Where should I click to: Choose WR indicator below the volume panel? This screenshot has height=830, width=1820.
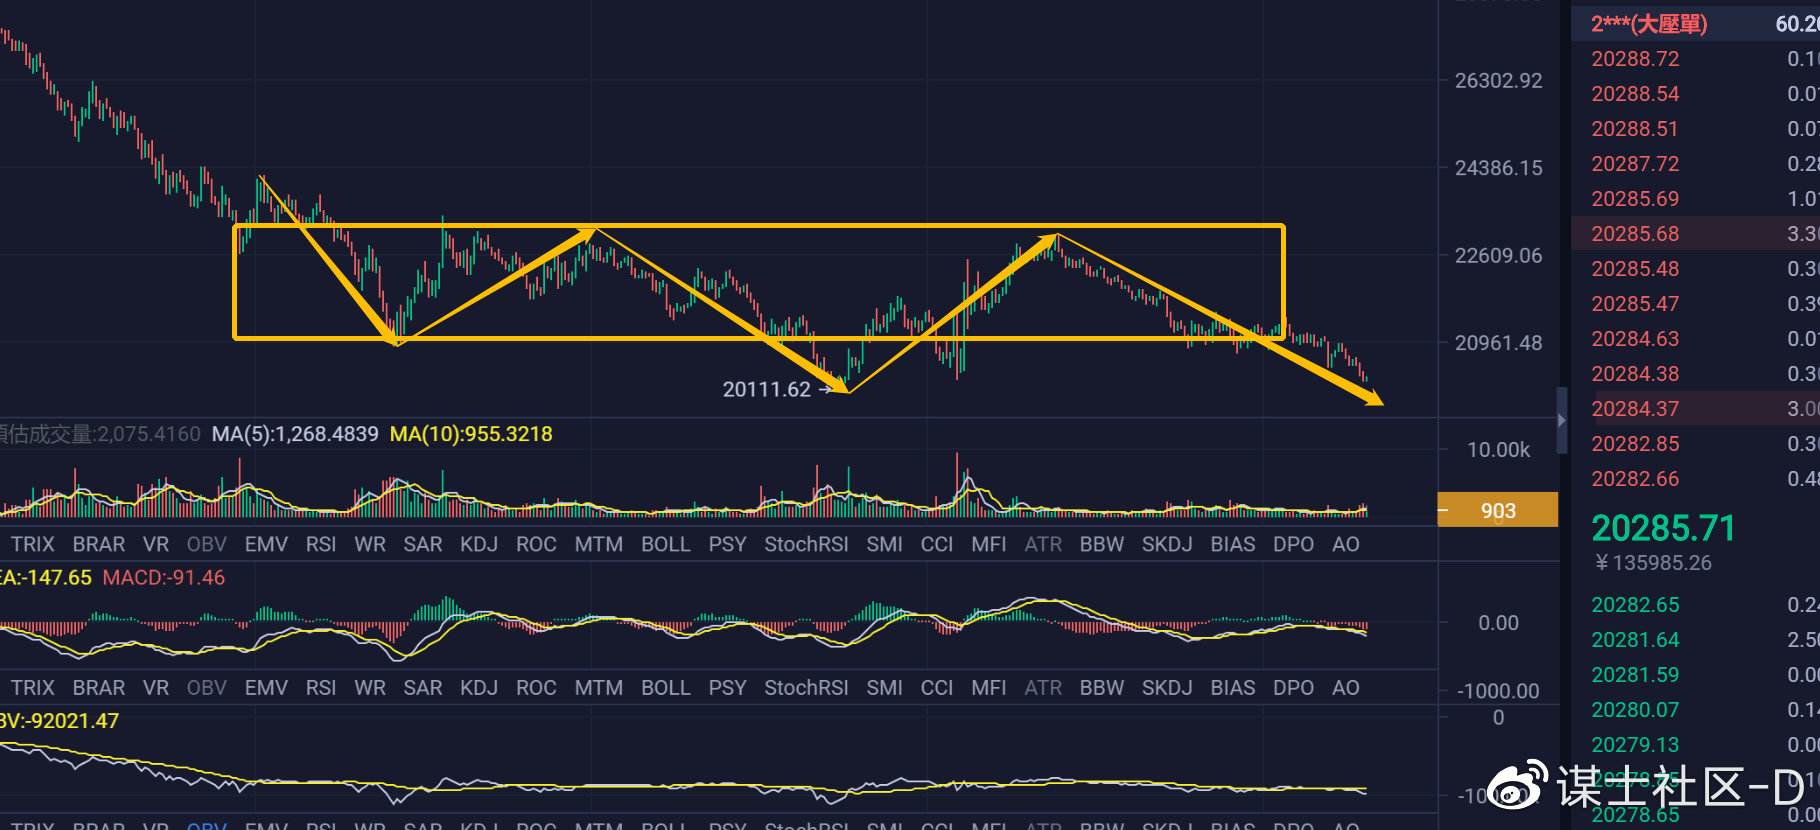[370, 544]
